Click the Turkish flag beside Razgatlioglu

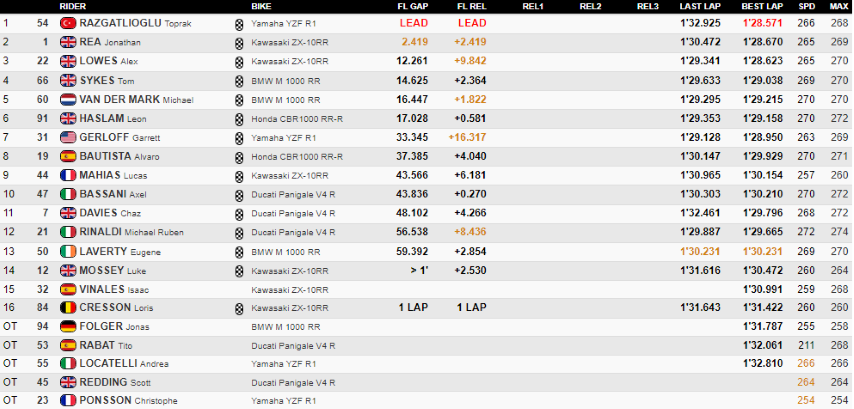(x=68, y=23)
